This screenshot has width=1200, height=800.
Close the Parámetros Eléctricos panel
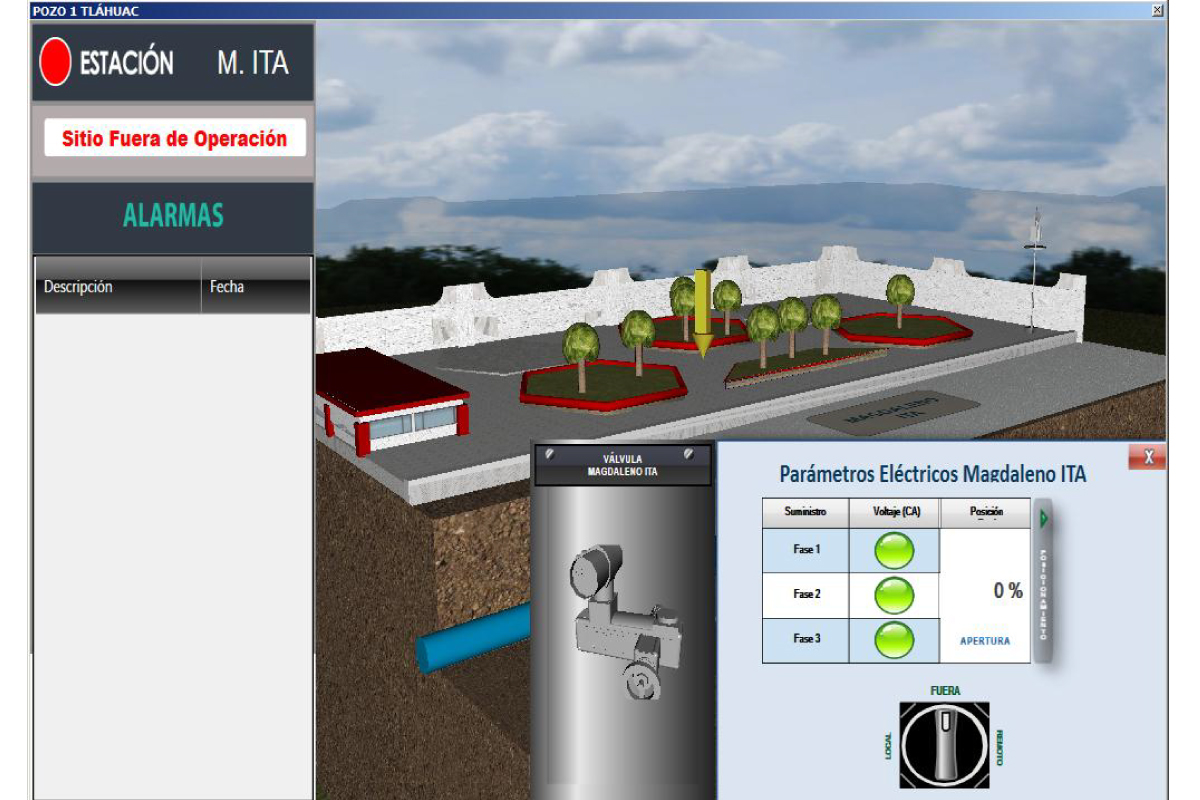coord(1148,457)
